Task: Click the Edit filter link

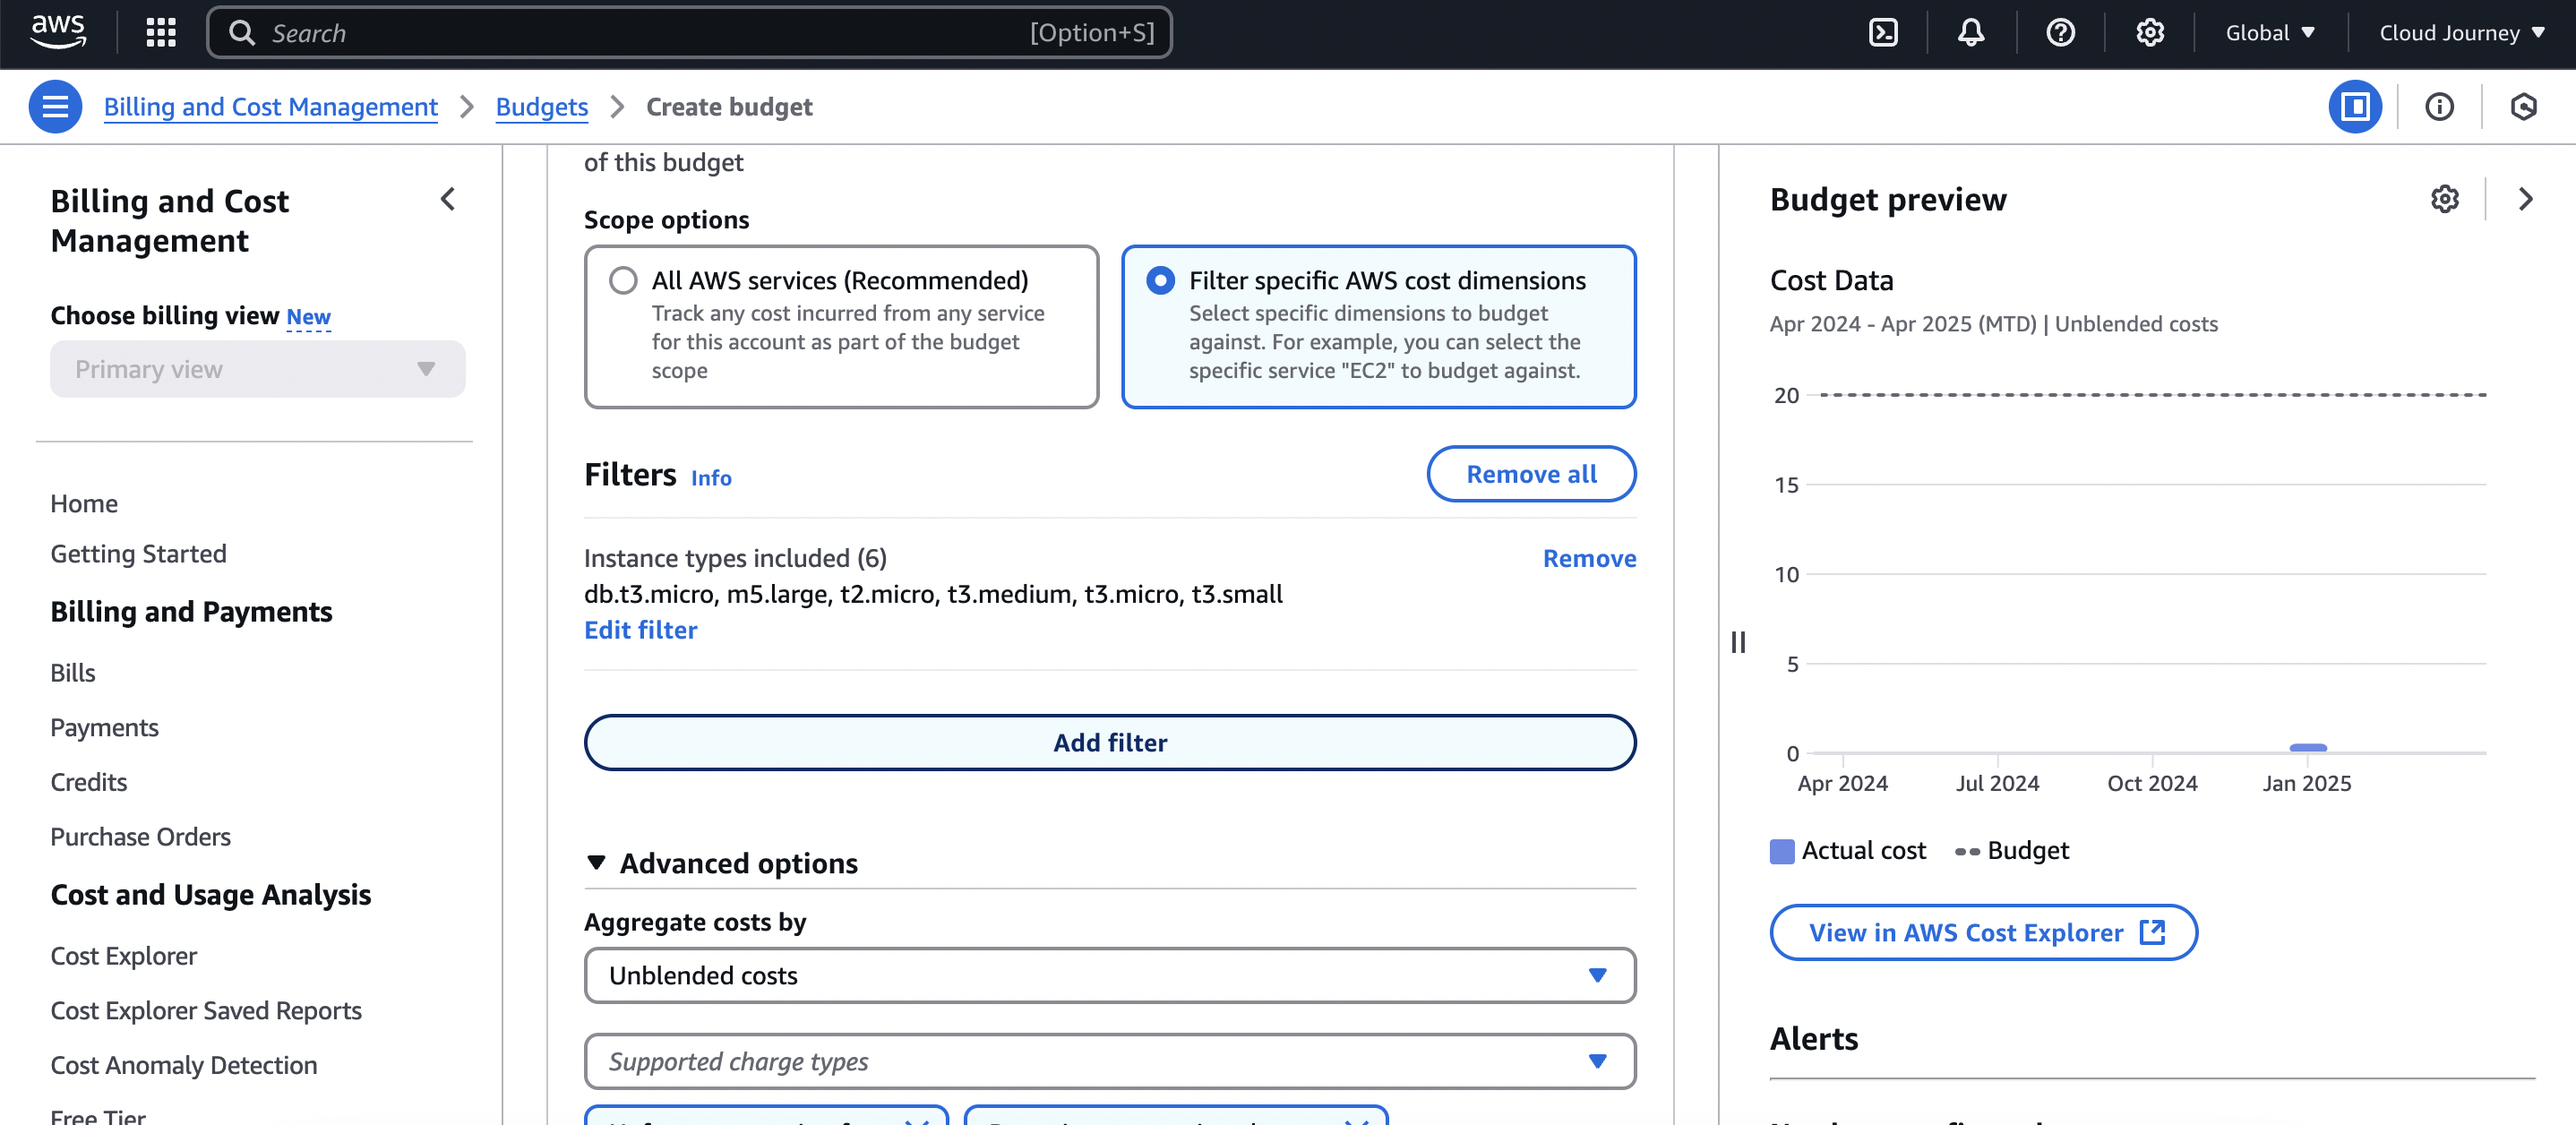Action: coord(640,630)
